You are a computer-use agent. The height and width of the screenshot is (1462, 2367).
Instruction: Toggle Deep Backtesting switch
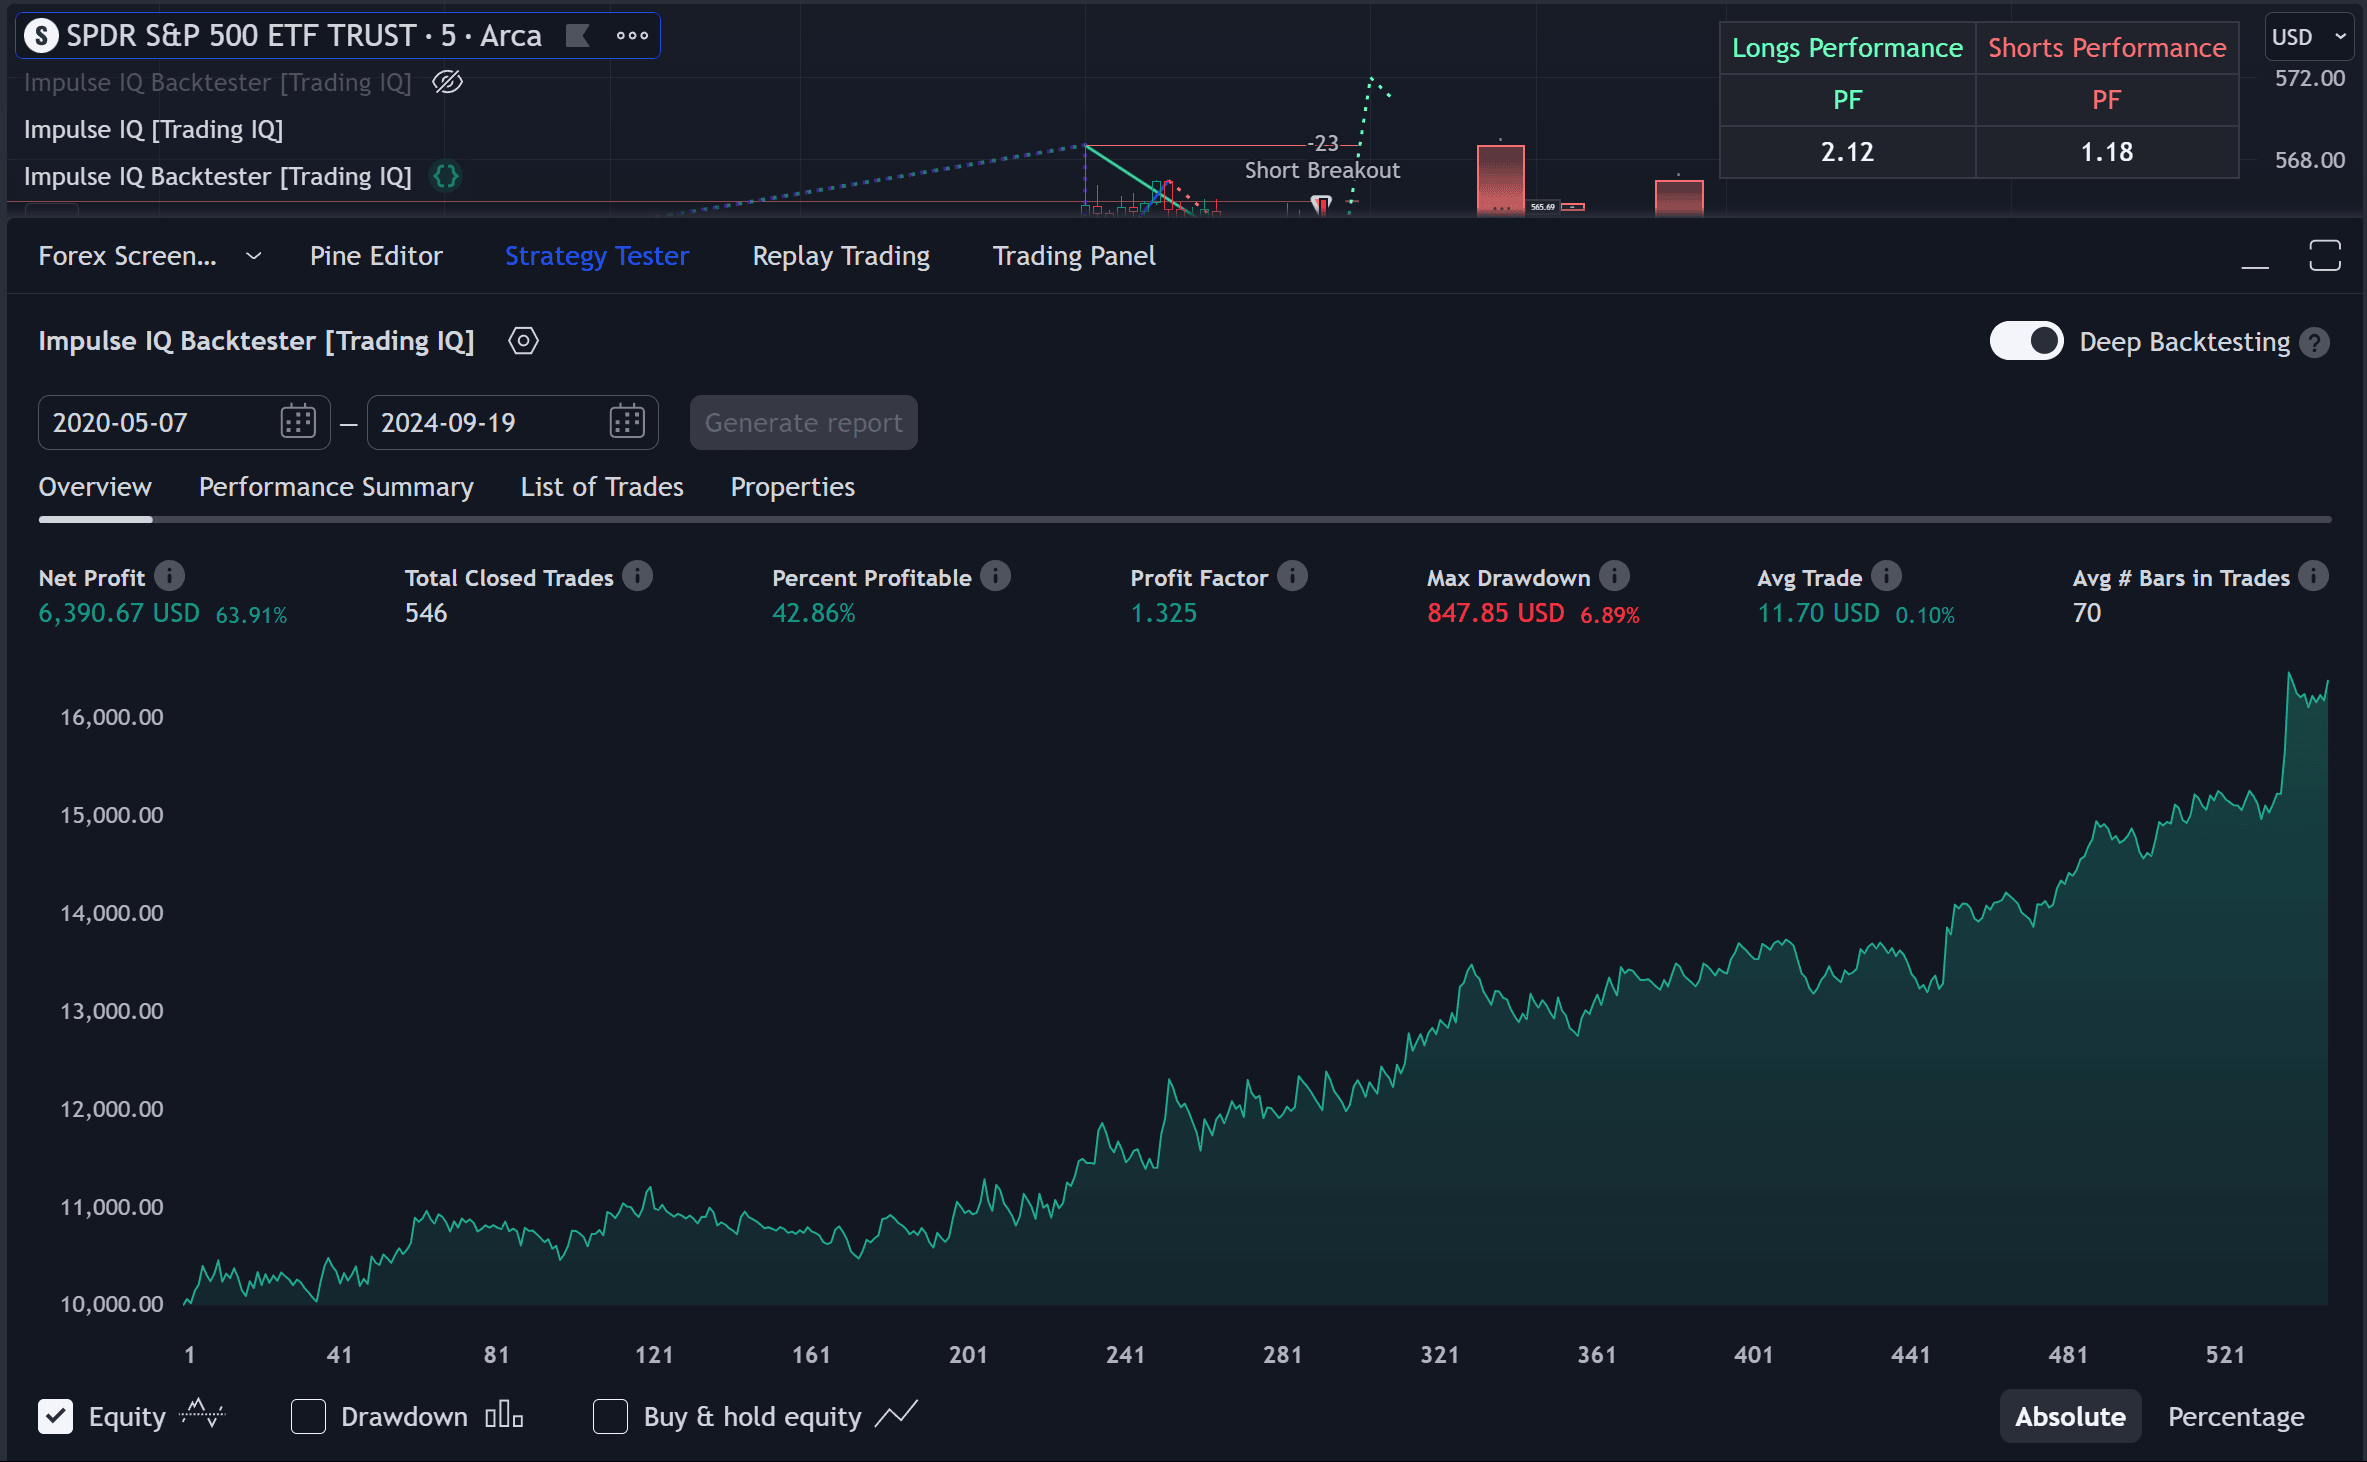tap(2027, 341)
